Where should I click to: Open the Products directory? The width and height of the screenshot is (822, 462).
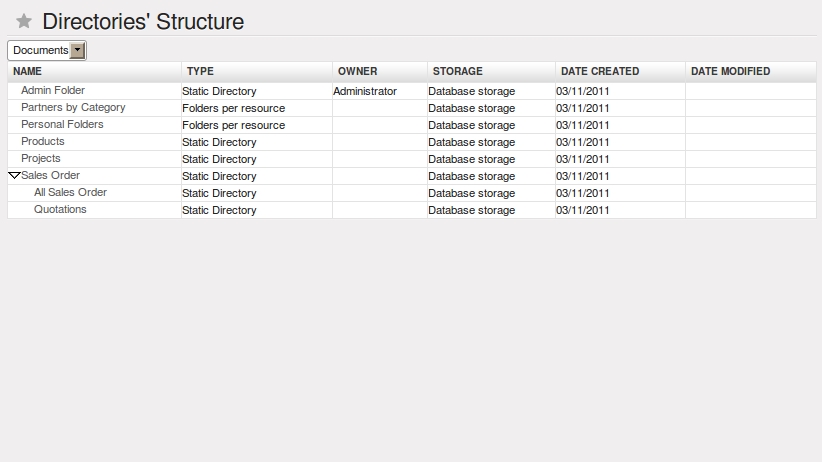pos(42,142)
